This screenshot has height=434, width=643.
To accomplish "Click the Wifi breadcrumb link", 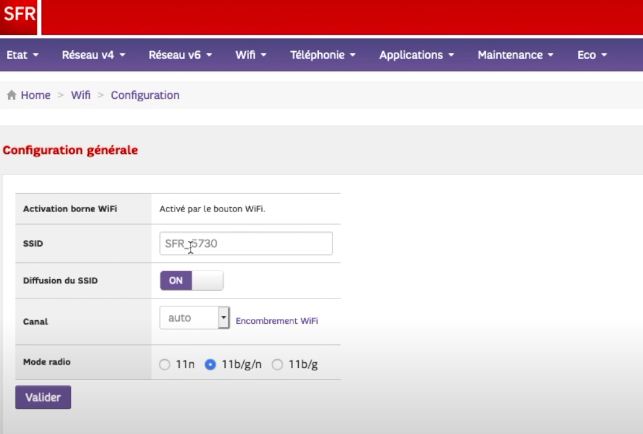I will click(81, 95).
